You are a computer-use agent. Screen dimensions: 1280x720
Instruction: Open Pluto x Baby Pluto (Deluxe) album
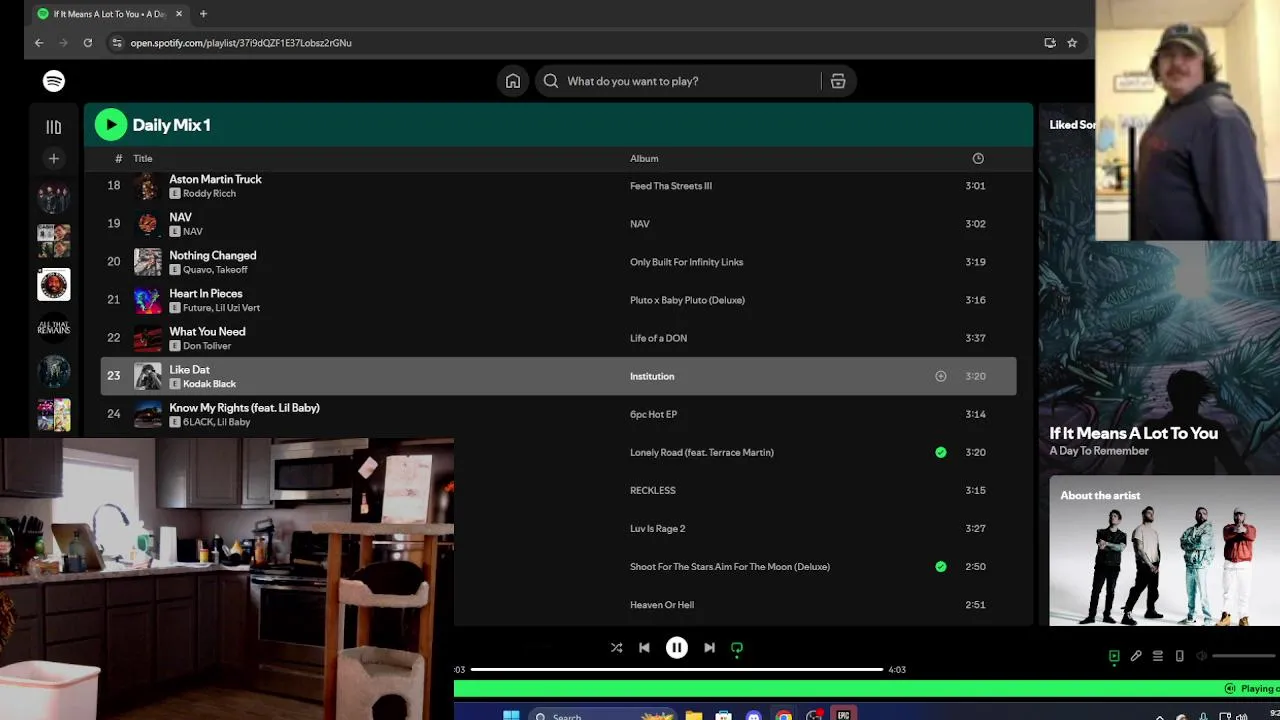click(687, 300)
